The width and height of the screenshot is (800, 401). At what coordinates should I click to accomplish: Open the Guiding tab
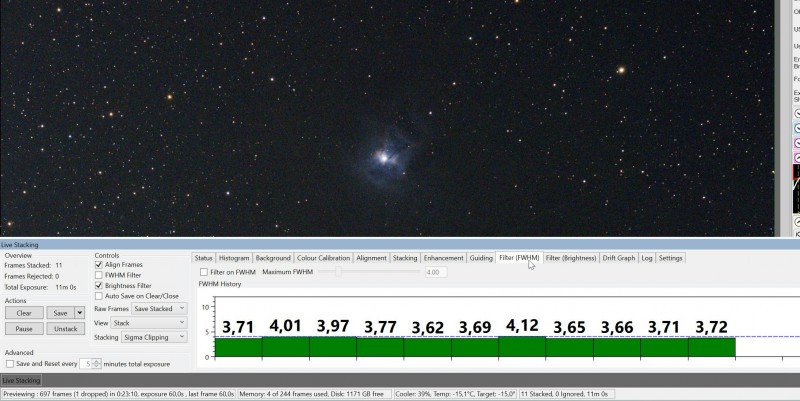481,258
